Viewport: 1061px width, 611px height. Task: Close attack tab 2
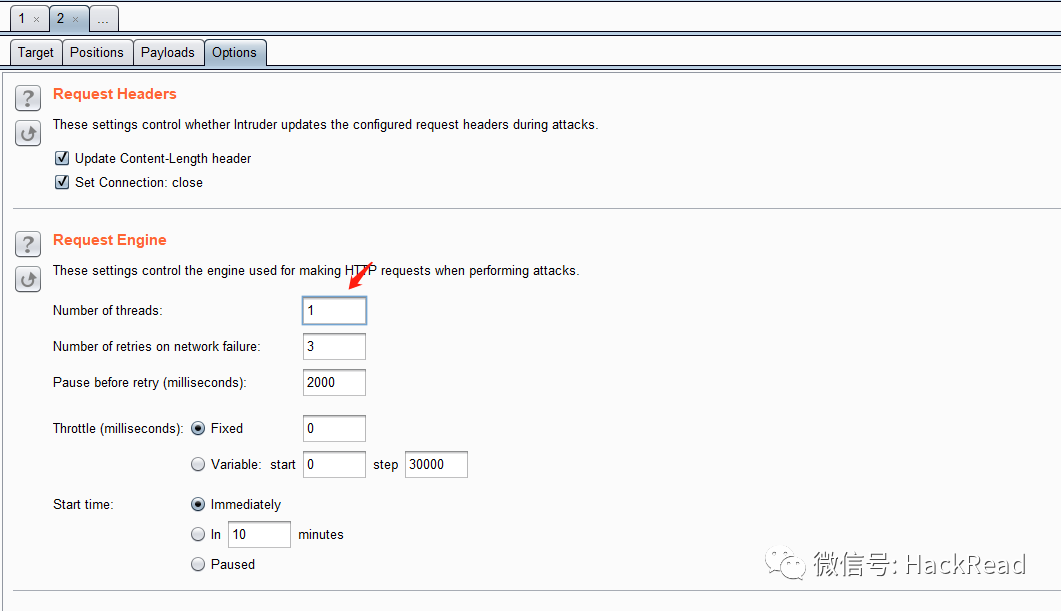76,19
